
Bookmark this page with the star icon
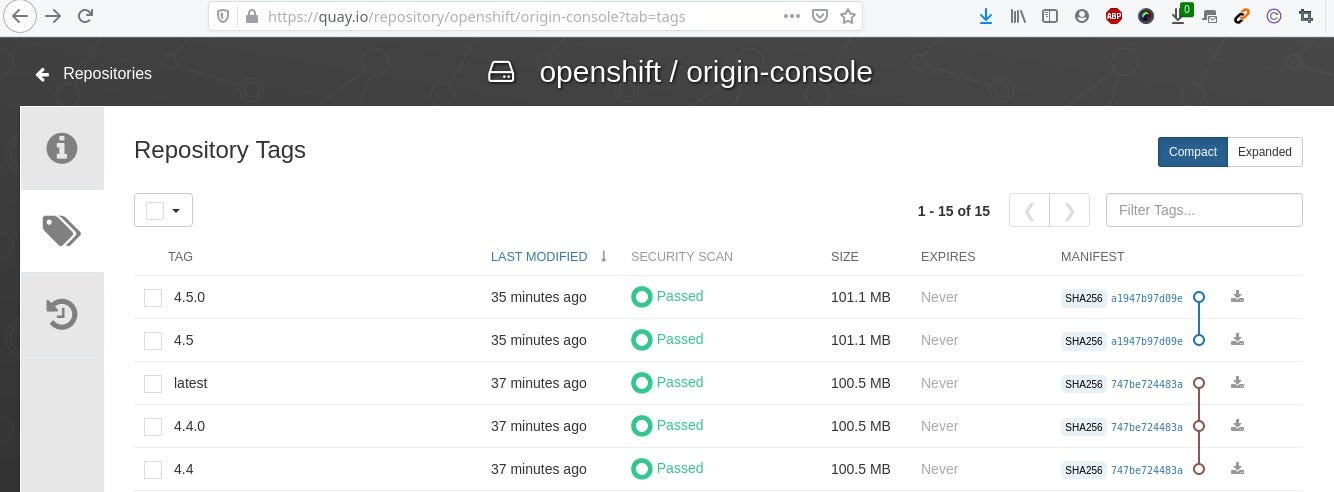coord(848,16)
